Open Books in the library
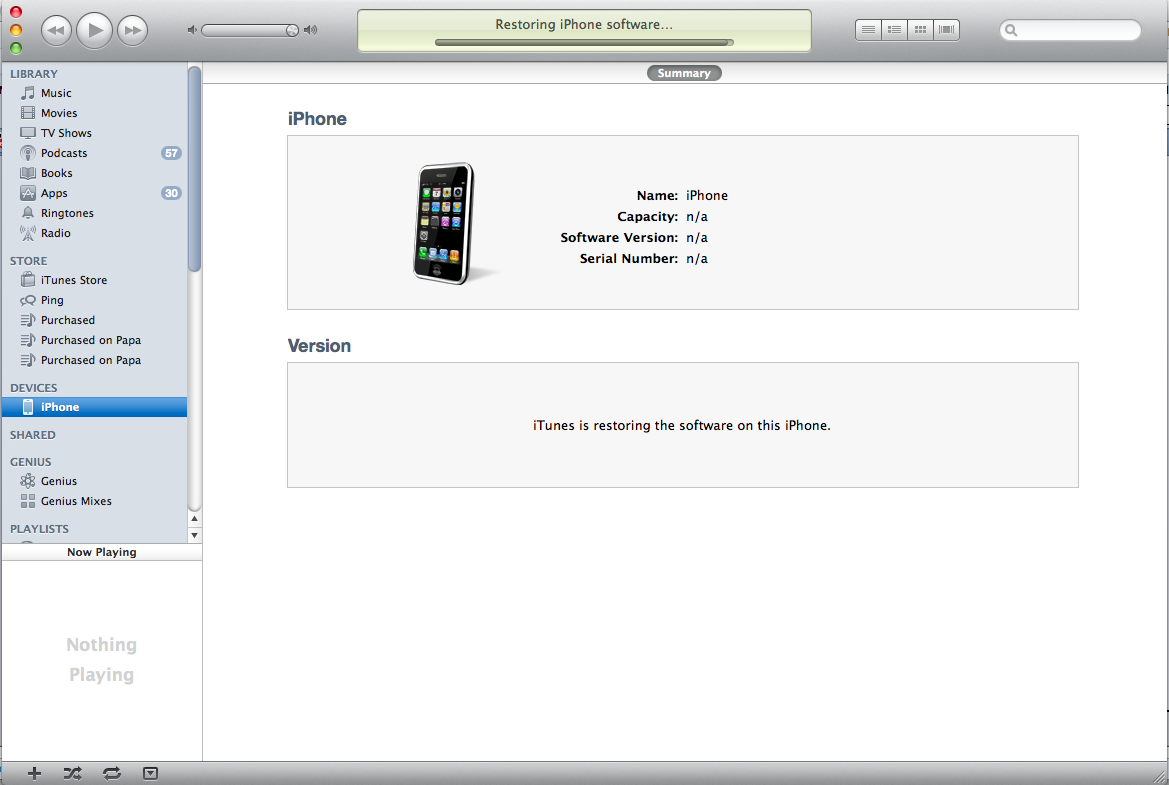1169x785 pixels. pos(94,173)
